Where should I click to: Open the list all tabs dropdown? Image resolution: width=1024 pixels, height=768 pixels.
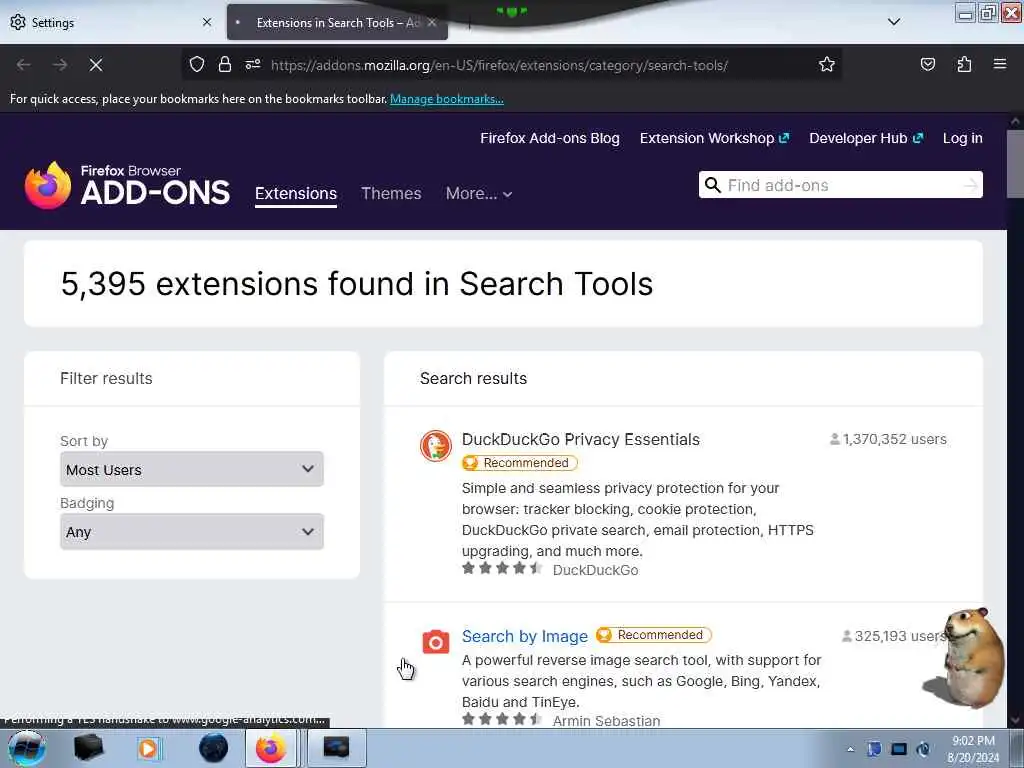coord(894,22)
